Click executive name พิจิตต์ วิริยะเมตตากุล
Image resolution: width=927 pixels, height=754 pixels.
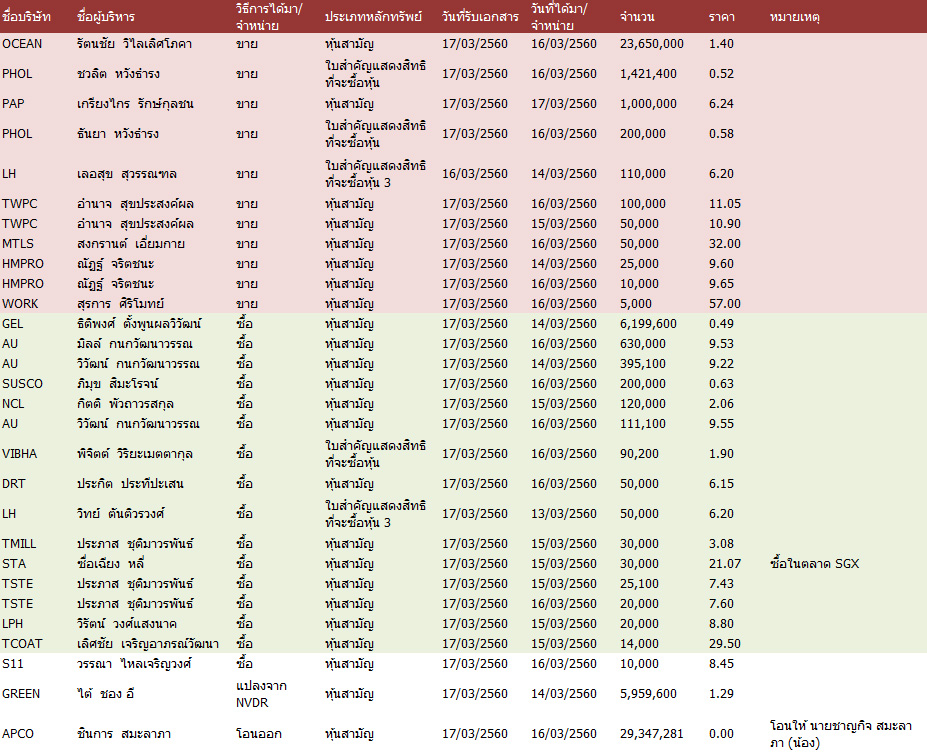(x=135, y=454)
